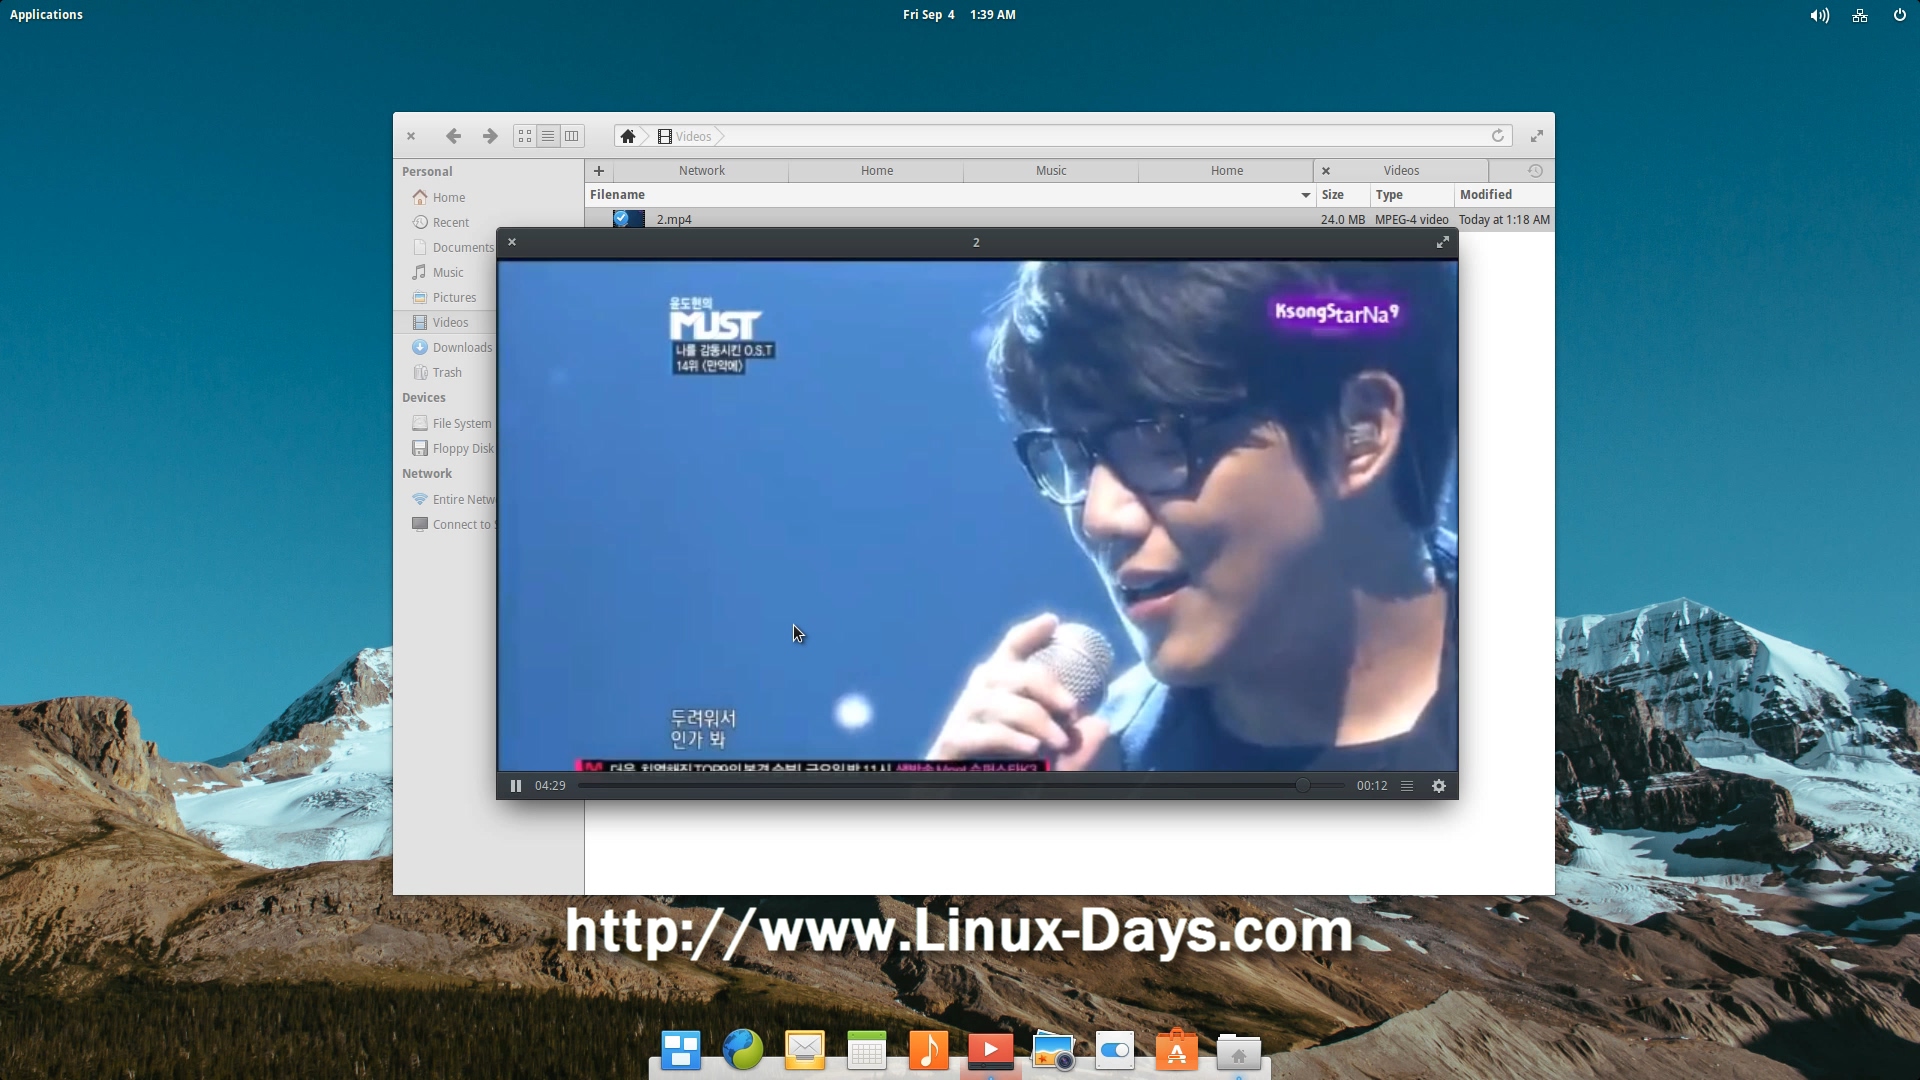Launch the Mail app from dock
This screenshot has width=1920, height=1080.
coord(805,1051)
